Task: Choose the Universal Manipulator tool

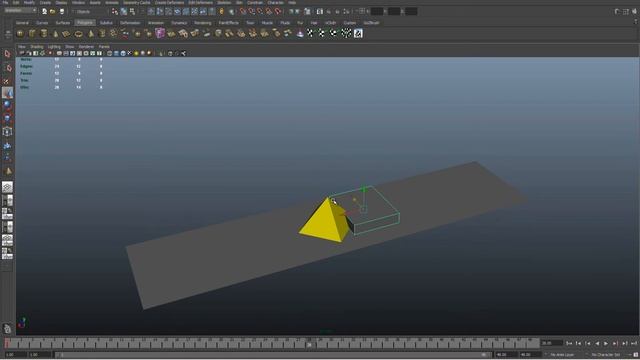Action: pyautogui.click(x=7, y=131)
